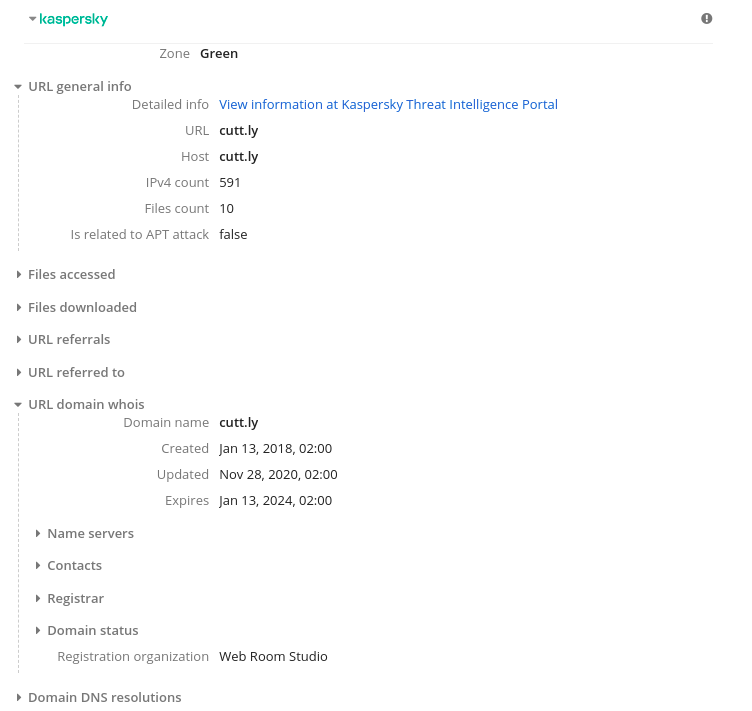The image size is (752, 711).
Task: Click the Kaspersky logo
Action: 74,19
